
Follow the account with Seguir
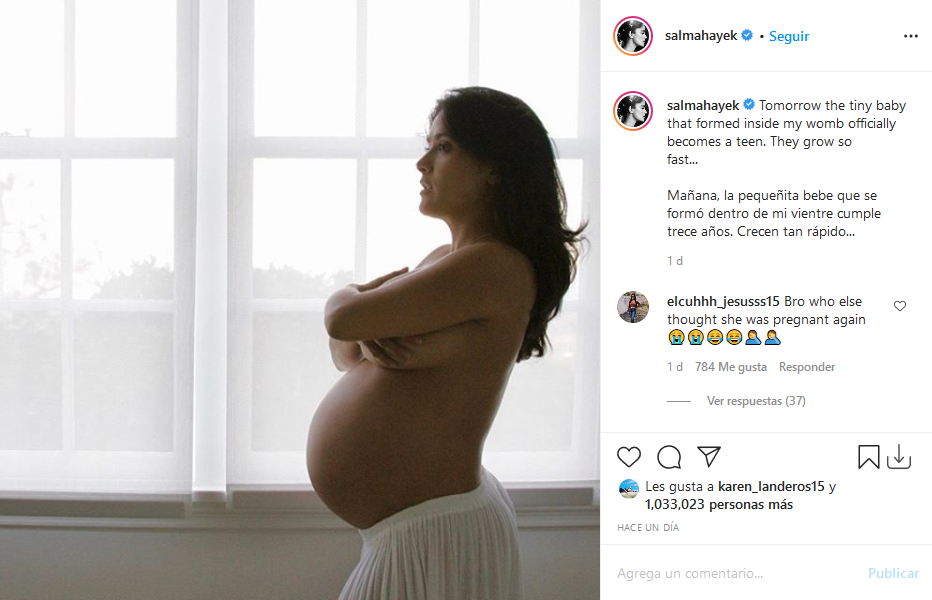pos(789,36)
